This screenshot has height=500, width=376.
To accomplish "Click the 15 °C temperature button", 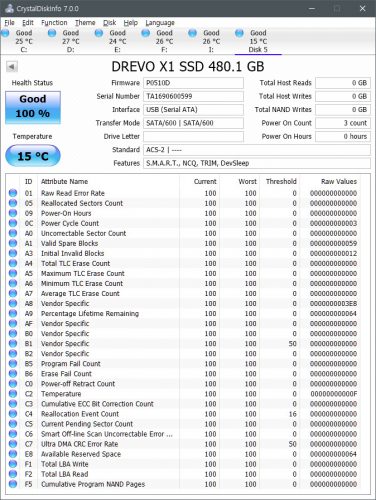I will click(33, 156).
